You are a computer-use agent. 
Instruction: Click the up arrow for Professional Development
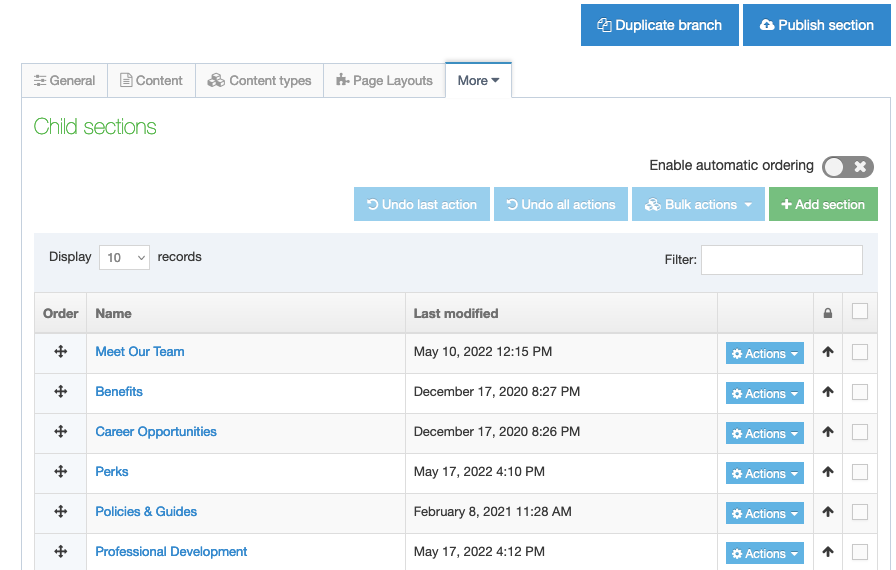coord(827,552)
